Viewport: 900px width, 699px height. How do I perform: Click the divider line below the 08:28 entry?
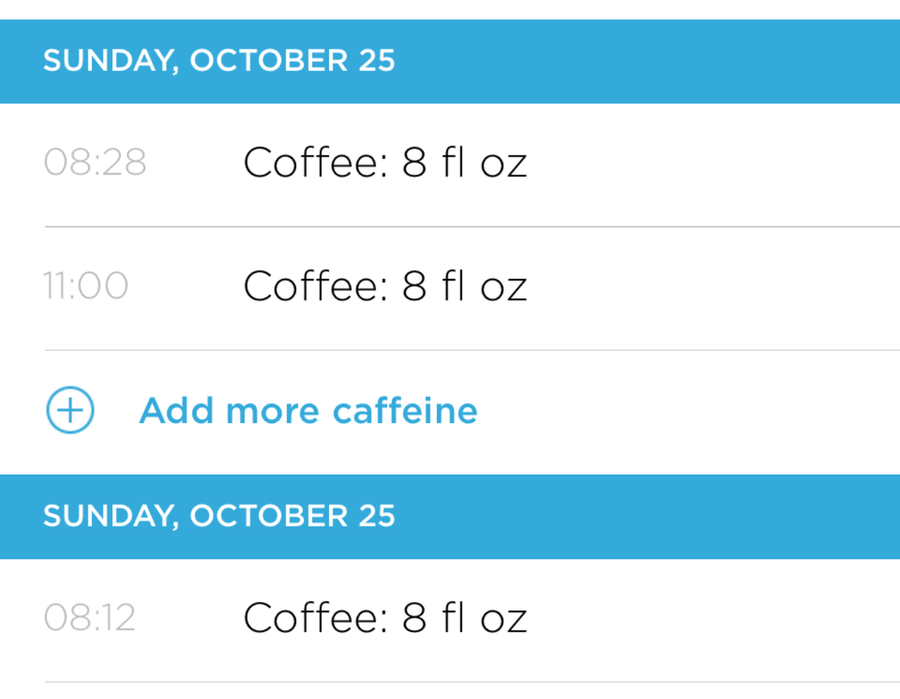pos(470,227)
